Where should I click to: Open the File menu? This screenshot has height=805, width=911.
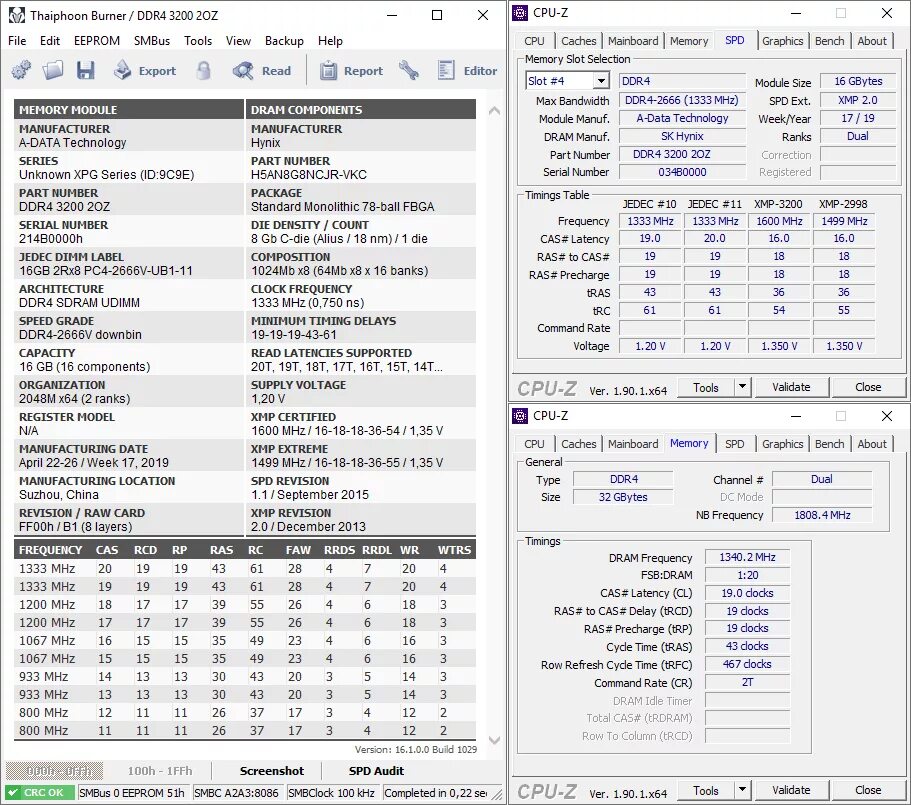point(17,41)
